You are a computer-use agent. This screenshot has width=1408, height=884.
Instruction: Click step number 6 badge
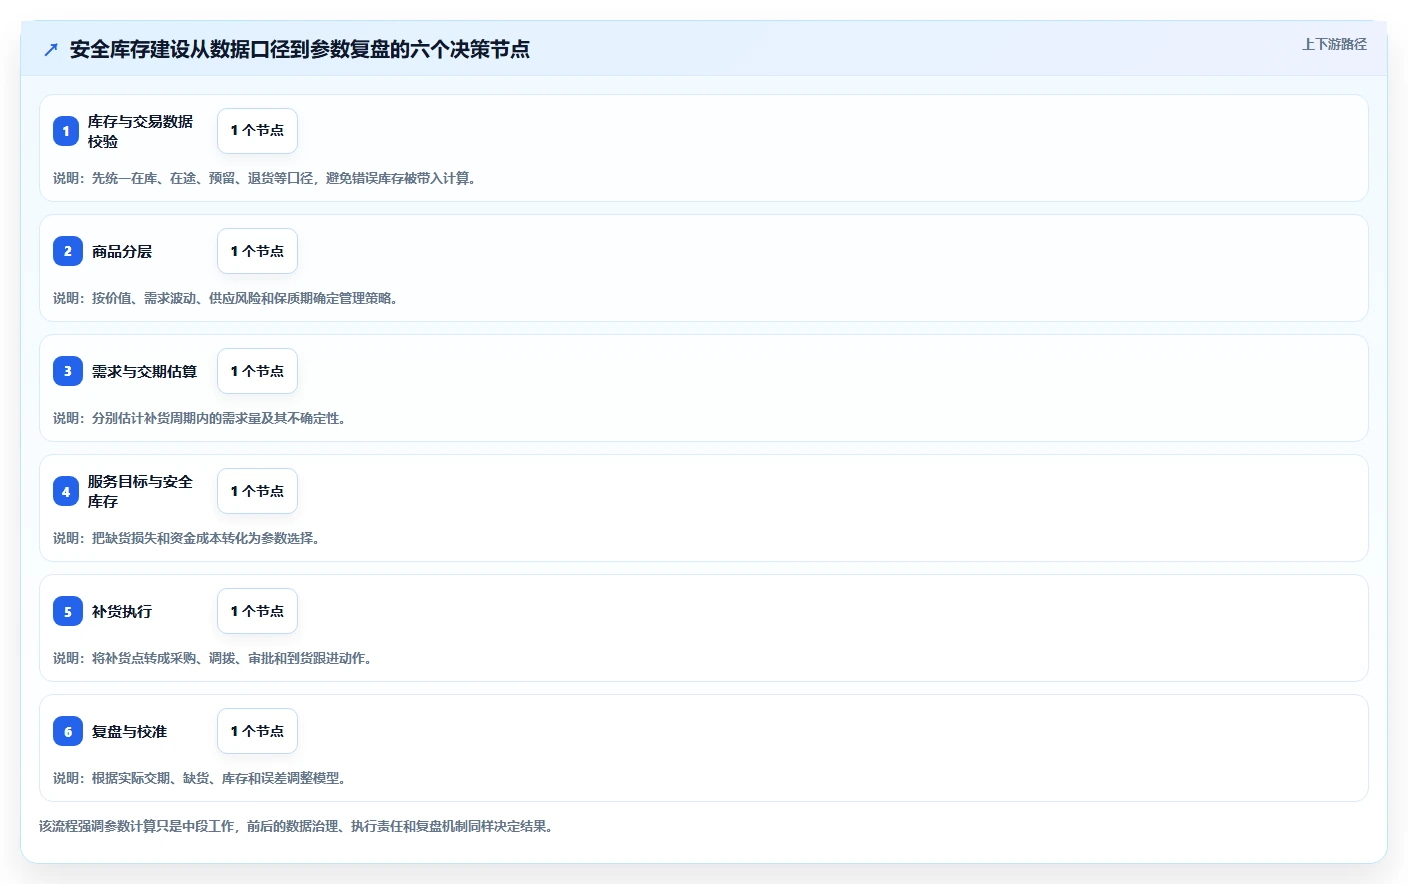68,731
